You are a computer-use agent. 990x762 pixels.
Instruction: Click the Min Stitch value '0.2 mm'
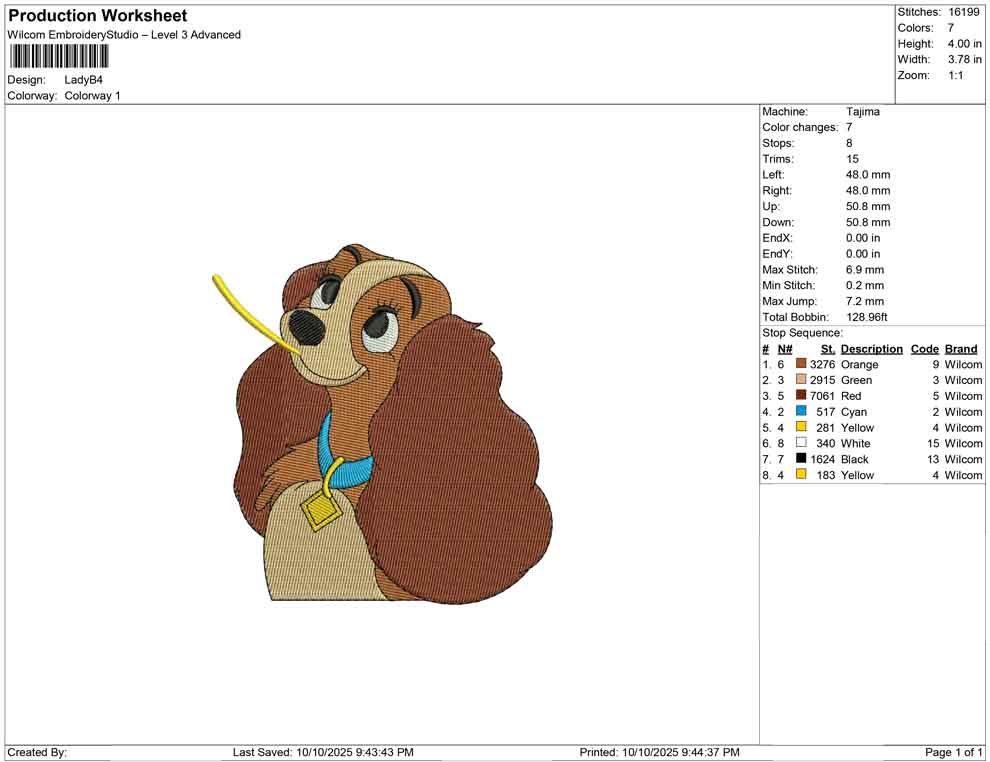(x=865, y=285)
